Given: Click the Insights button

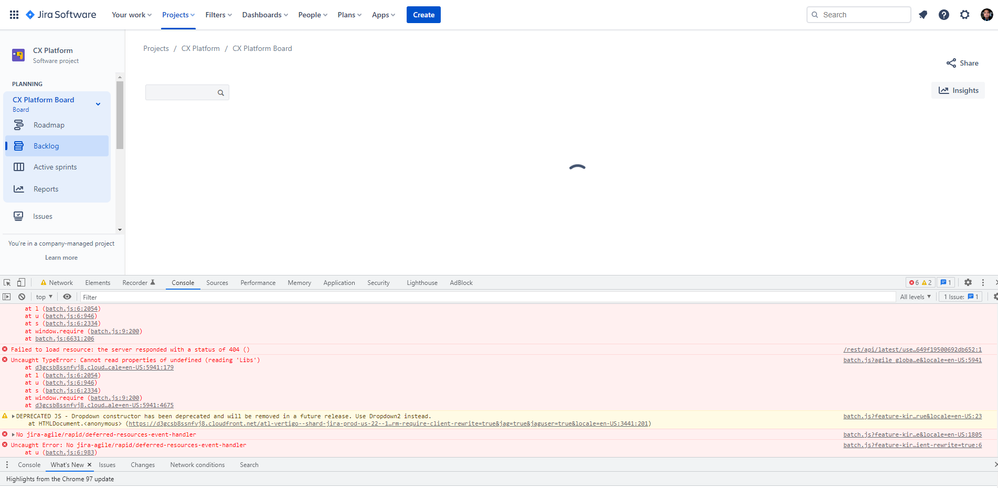Looking at the screenshot, I should [958, 90].
